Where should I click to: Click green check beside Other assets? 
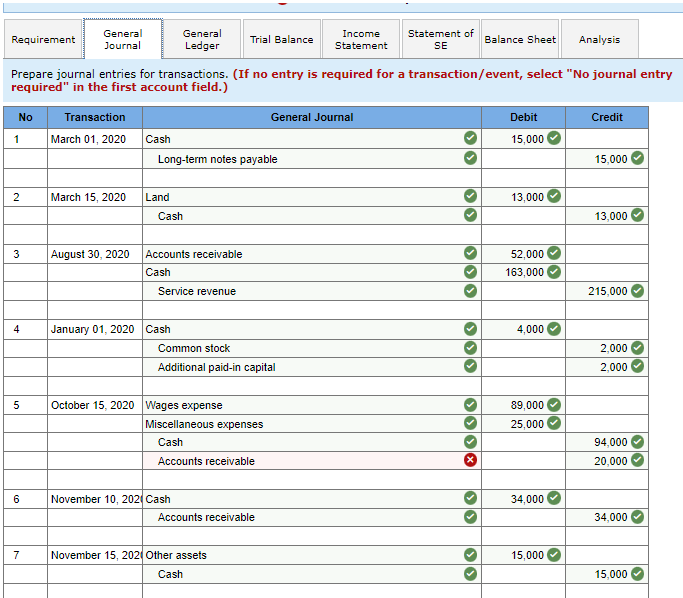click(x=470, y=555)
